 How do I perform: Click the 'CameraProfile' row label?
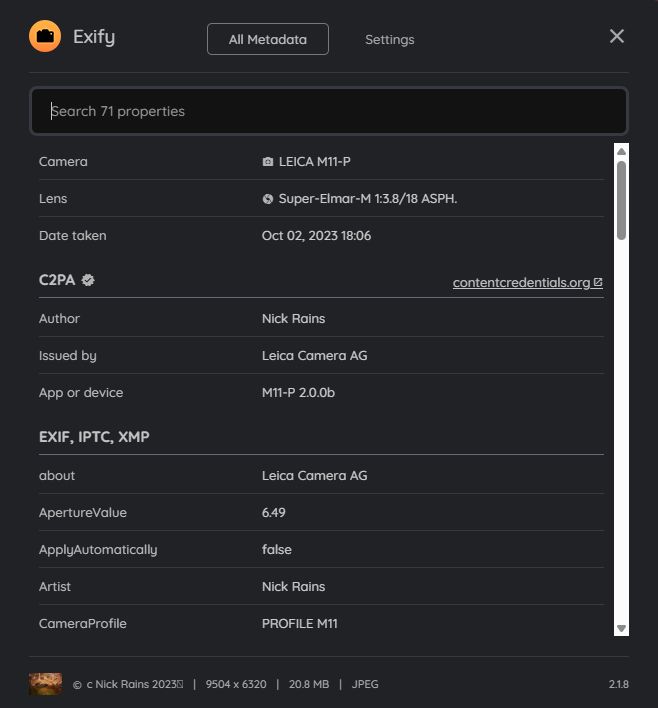(83, 624)
